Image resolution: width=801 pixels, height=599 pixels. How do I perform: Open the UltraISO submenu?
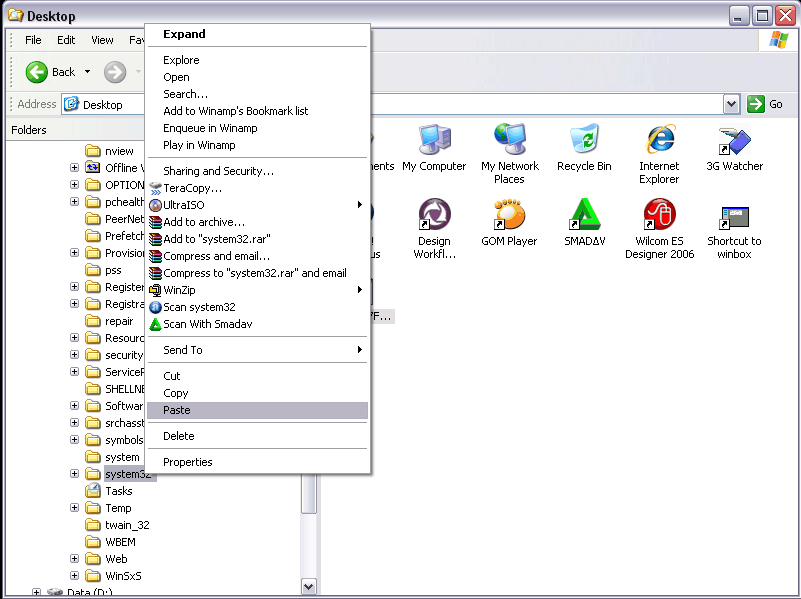360,205
